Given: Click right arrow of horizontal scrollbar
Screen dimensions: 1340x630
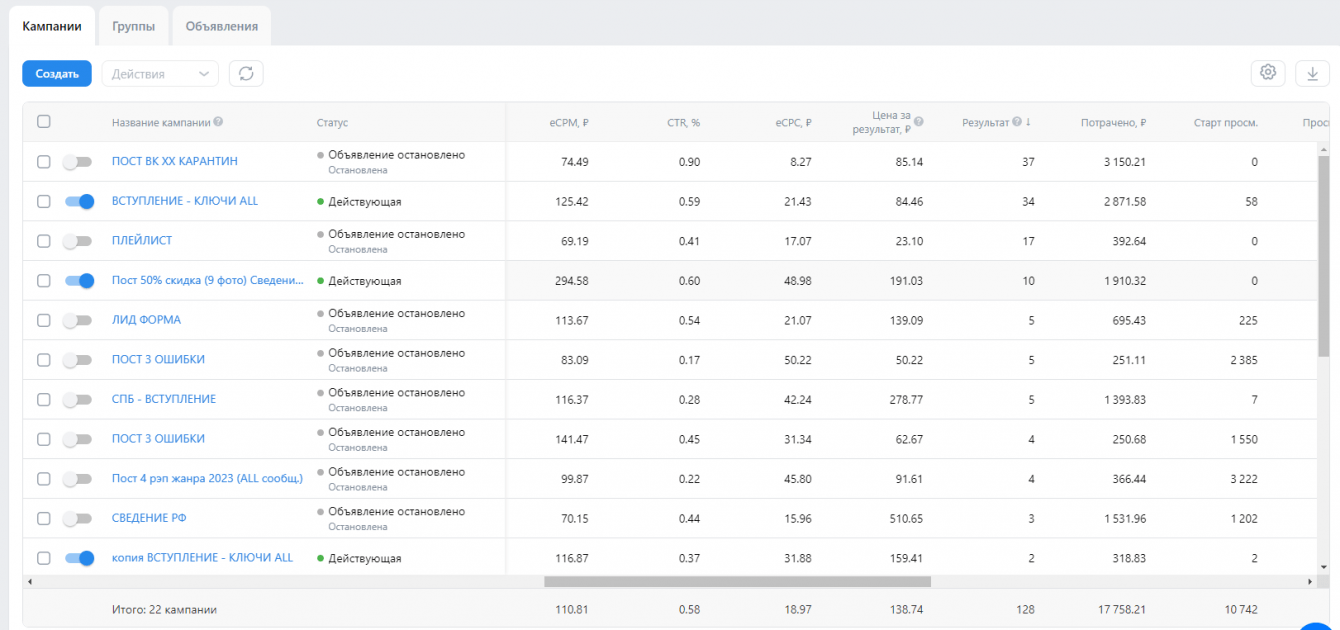Looking at the screenshot, I should pyautogui.click(x=1310, y=581).
